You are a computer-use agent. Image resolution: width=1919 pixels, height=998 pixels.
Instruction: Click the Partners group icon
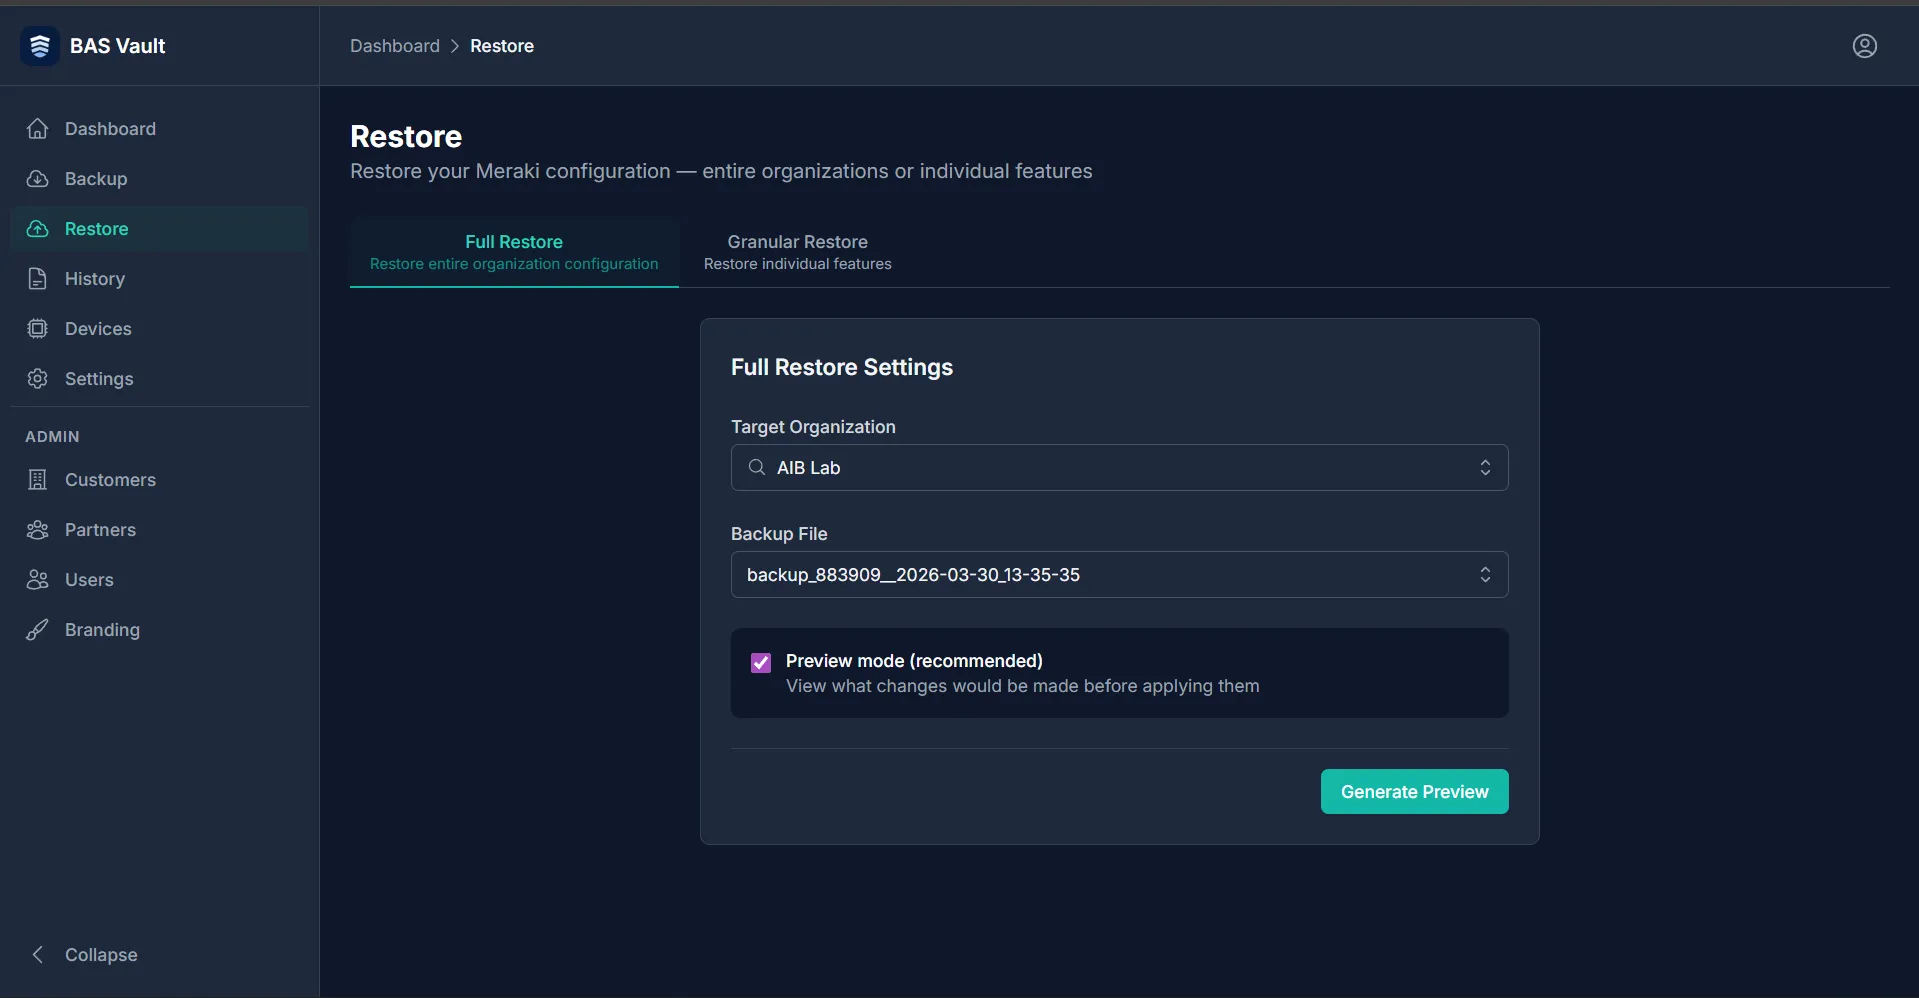click(38, 530)
